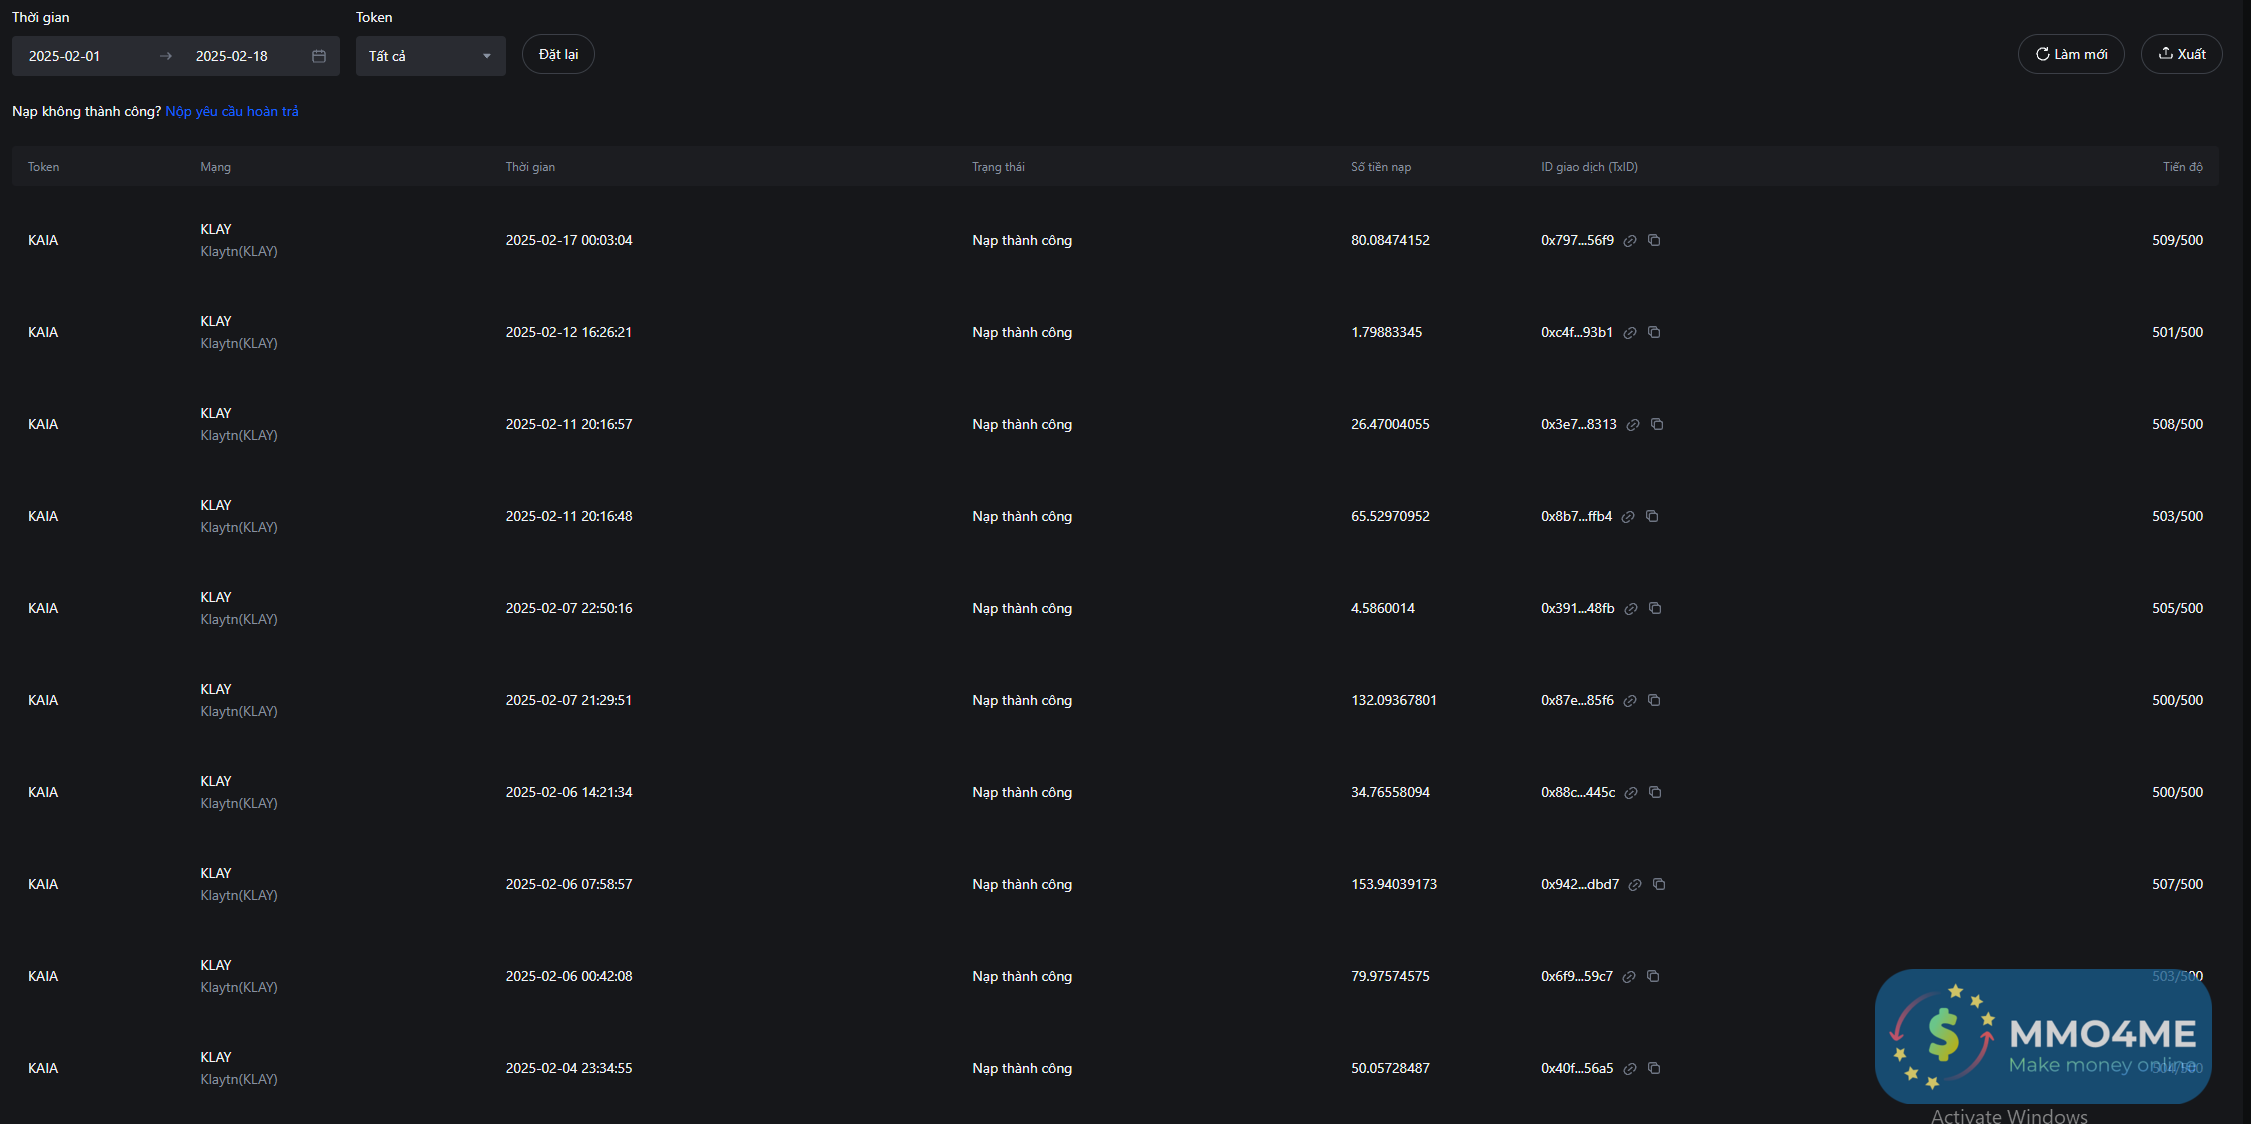
Task: Expand the Token 'Tất cả' dropdown
Action: point(430,56)
